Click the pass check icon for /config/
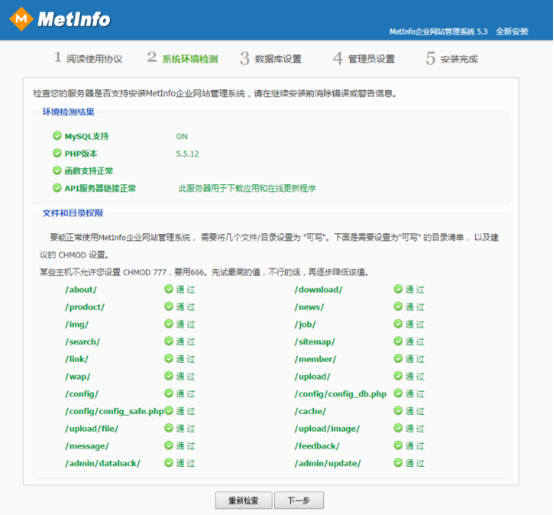554x515 pixels. click(169, 393)
